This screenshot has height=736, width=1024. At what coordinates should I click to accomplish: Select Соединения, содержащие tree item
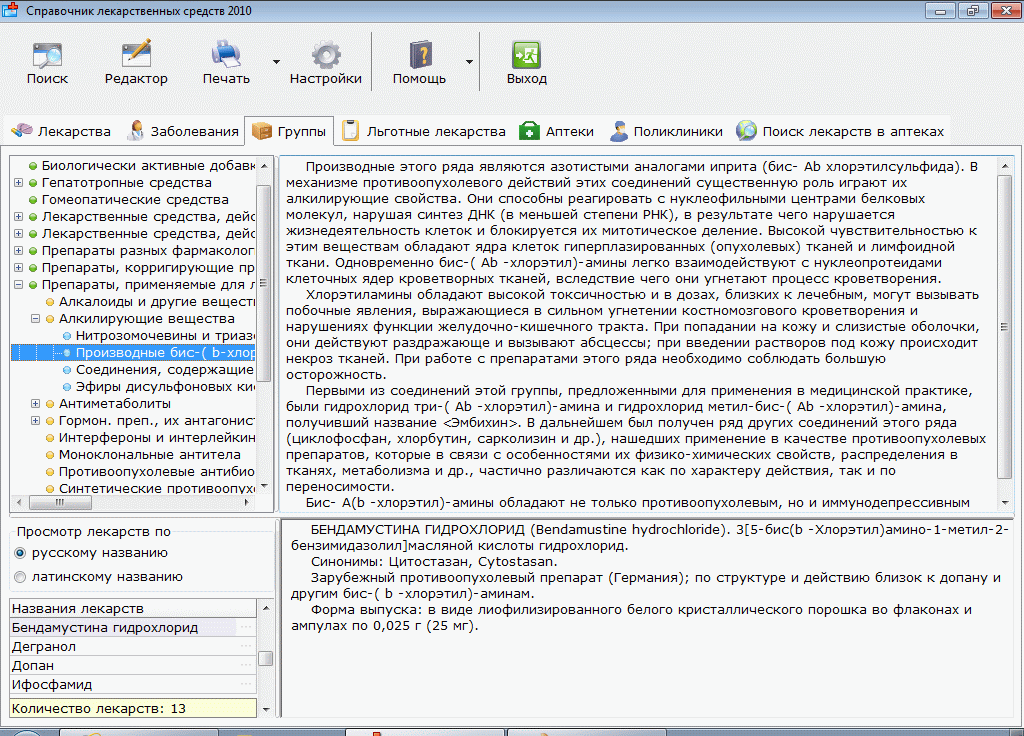point(165,370)
